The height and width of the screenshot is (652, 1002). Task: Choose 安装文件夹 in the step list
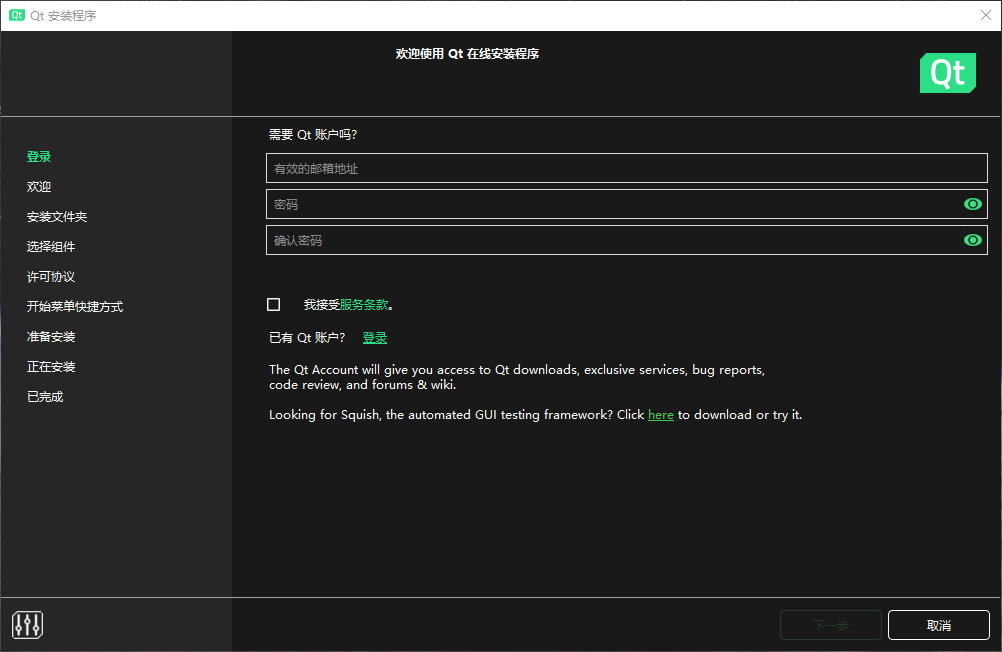(x=57, y=217)
